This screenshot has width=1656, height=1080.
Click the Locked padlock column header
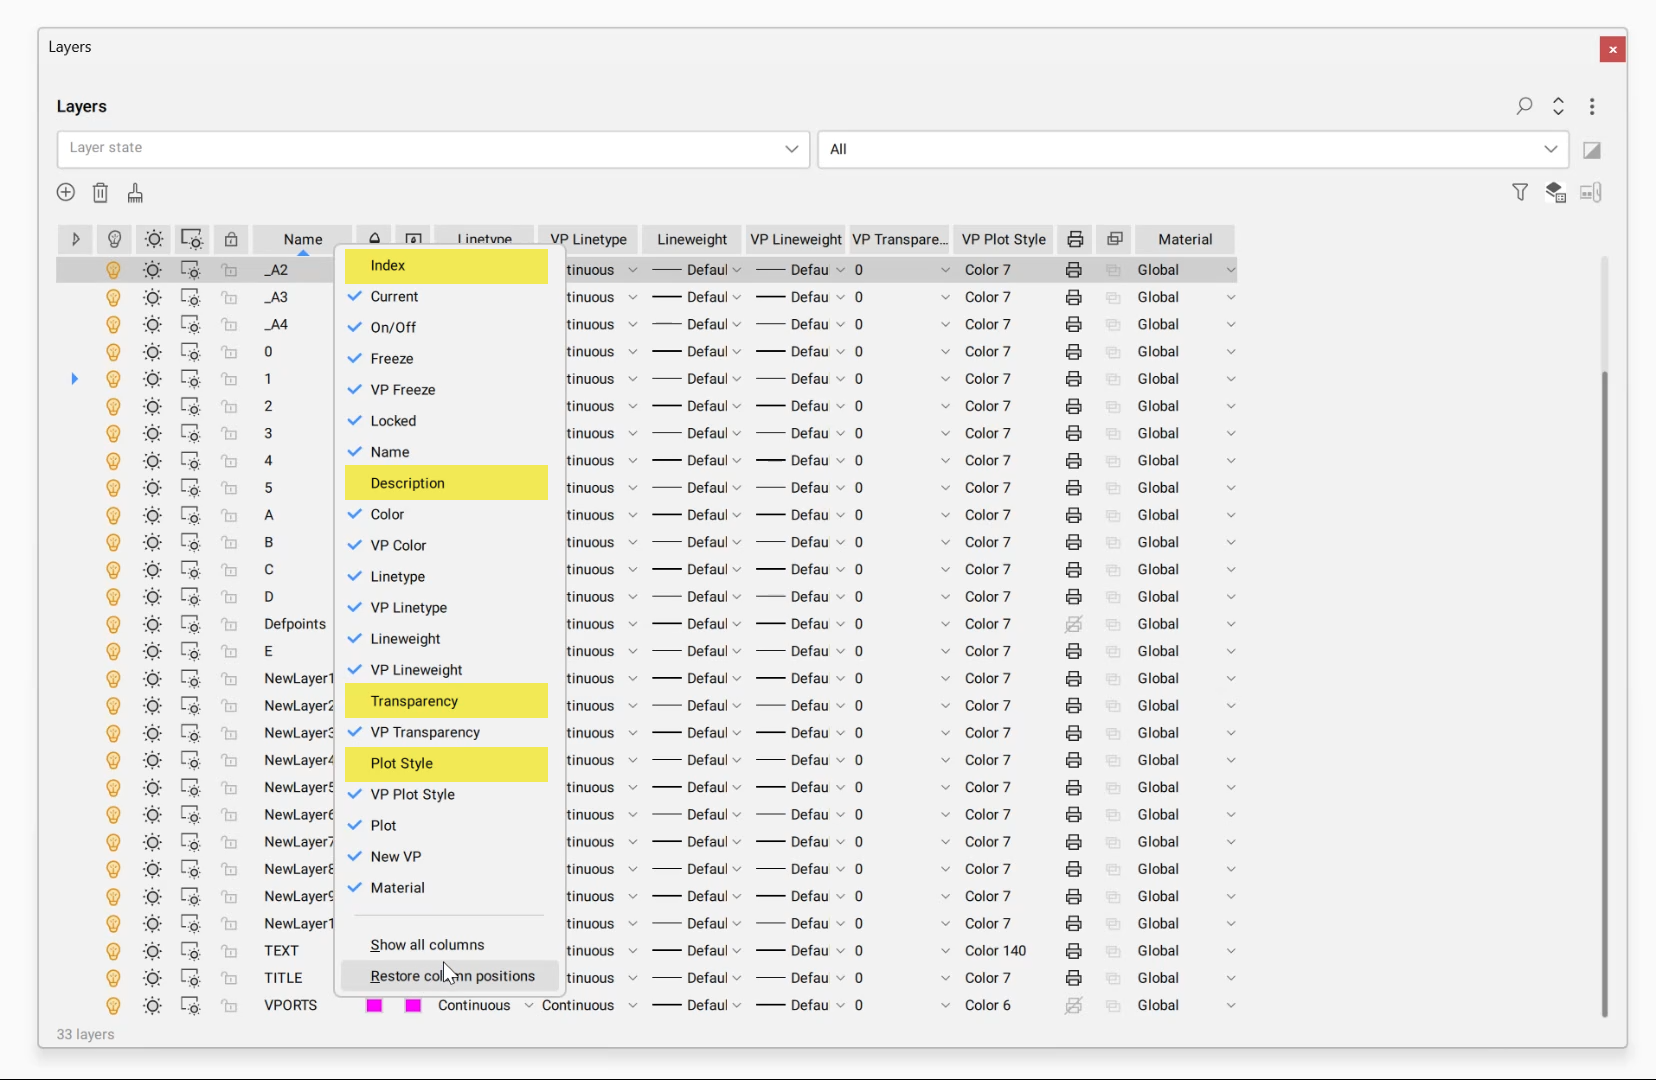tap(231, 239)
